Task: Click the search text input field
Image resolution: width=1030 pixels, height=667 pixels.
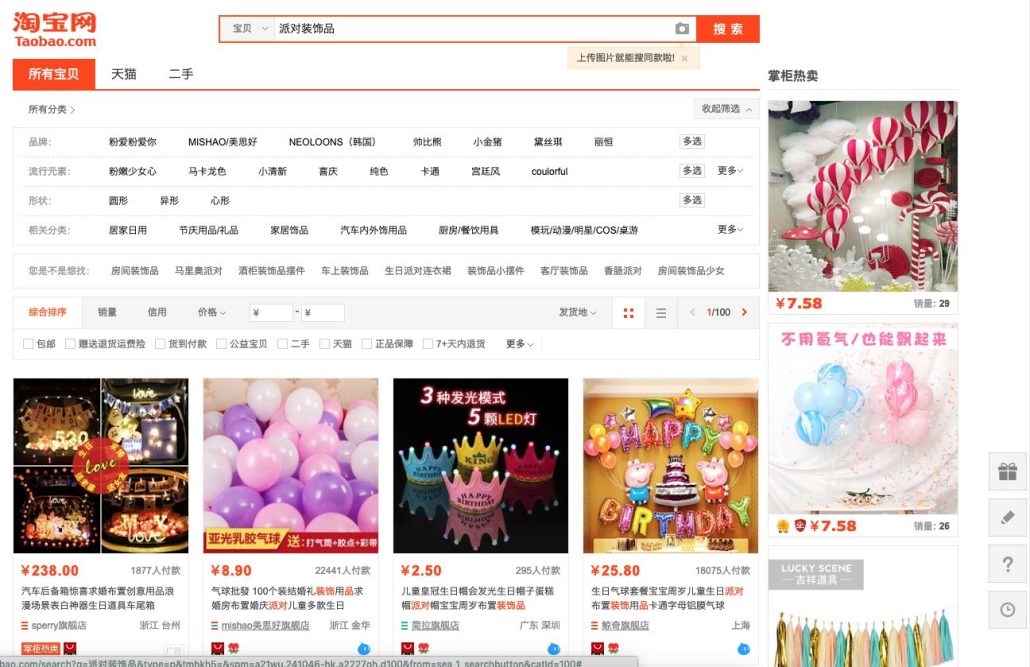Action: click(472, 29)
